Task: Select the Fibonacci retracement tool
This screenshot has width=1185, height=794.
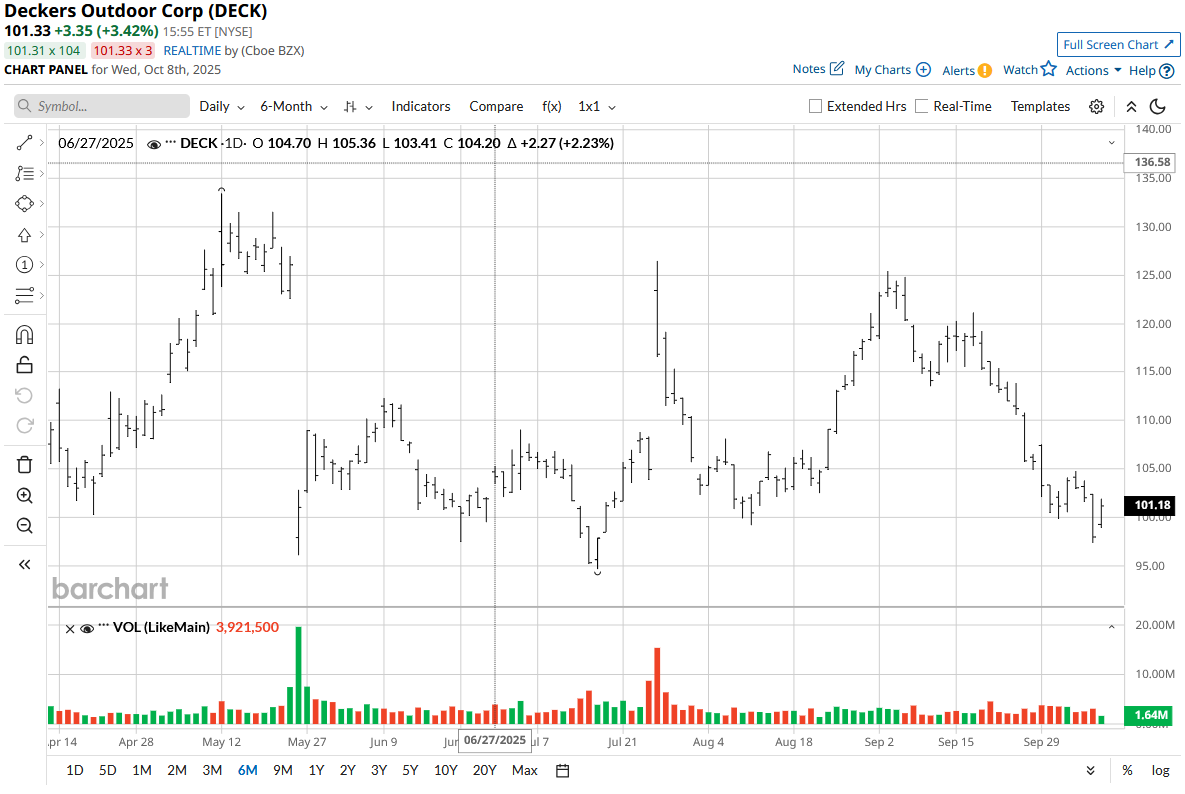Action: [24, 174]
